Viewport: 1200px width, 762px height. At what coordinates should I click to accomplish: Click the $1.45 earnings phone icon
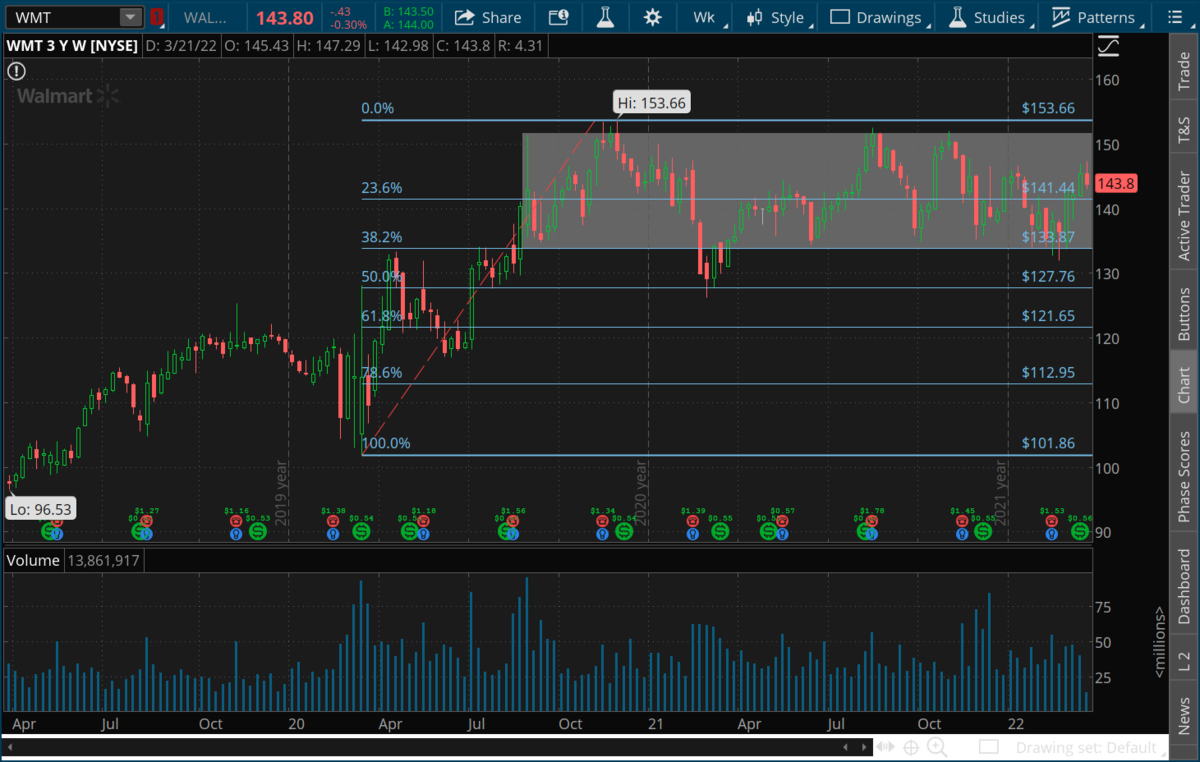[x=962, y=520]
